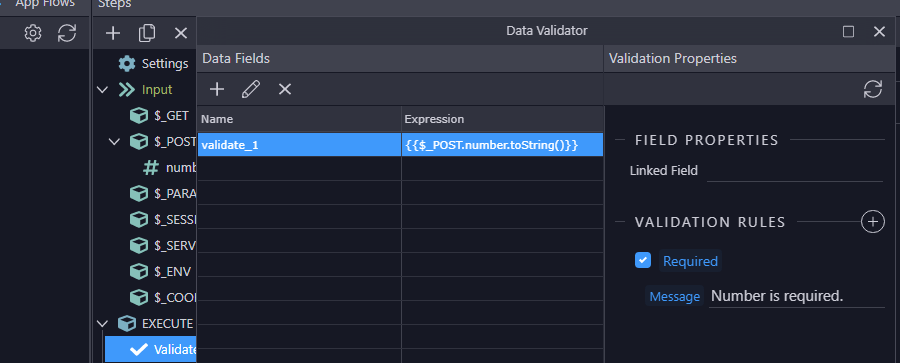Refresh the Validation Properties panel
The height and width of the screenshot is (363, 900).
[x=872, y=89]
